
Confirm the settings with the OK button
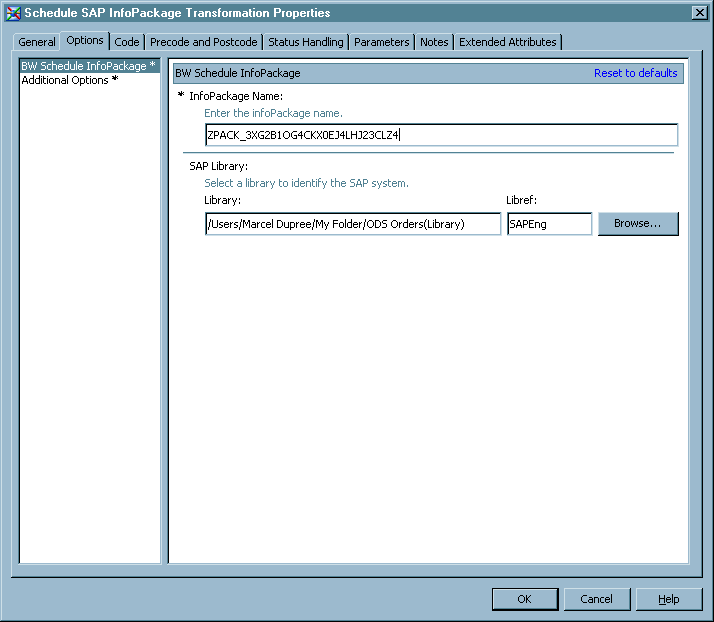point(524,599)
